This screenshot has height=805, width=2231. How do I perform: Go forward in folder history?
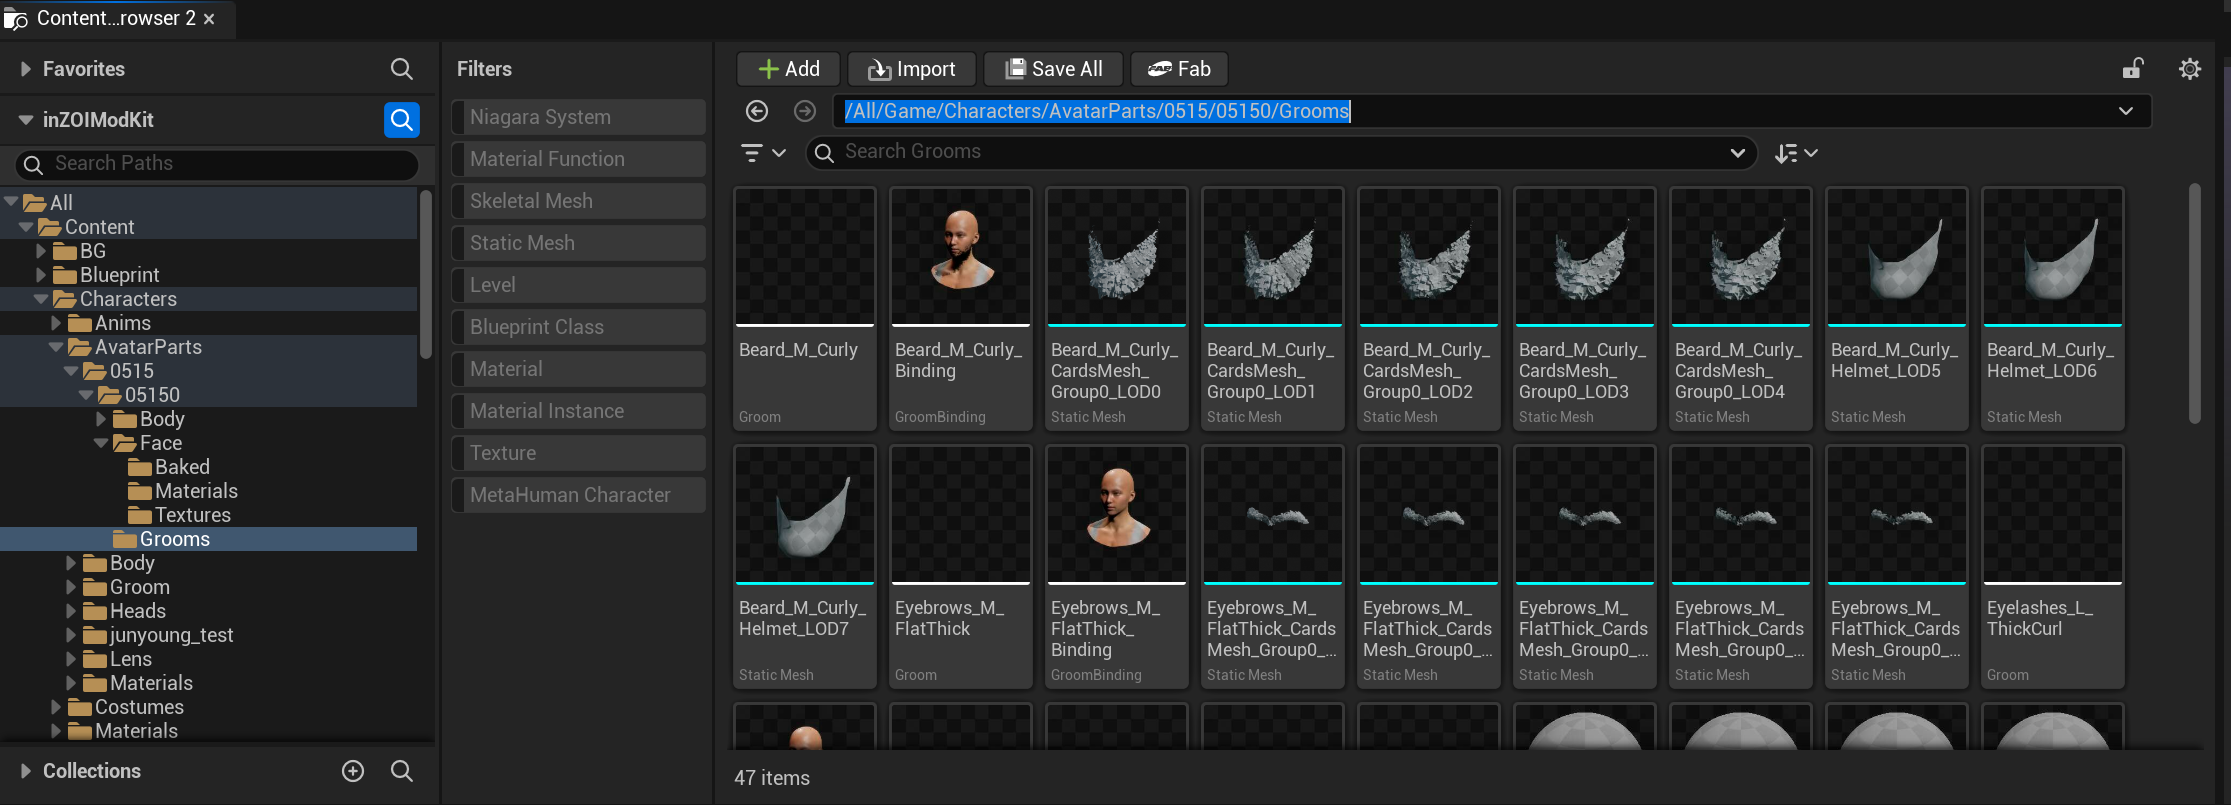click(805, 111)
